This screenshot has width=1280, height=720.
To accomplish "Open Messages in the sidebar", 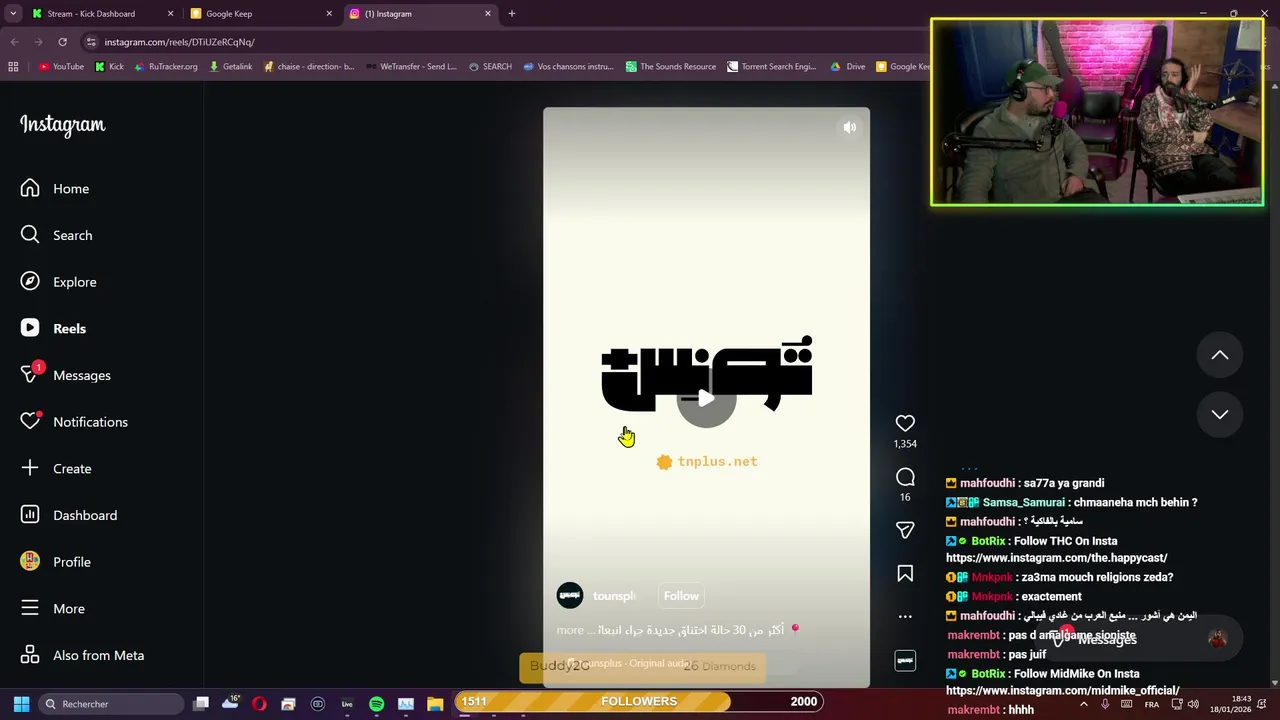I will point(66,375).
